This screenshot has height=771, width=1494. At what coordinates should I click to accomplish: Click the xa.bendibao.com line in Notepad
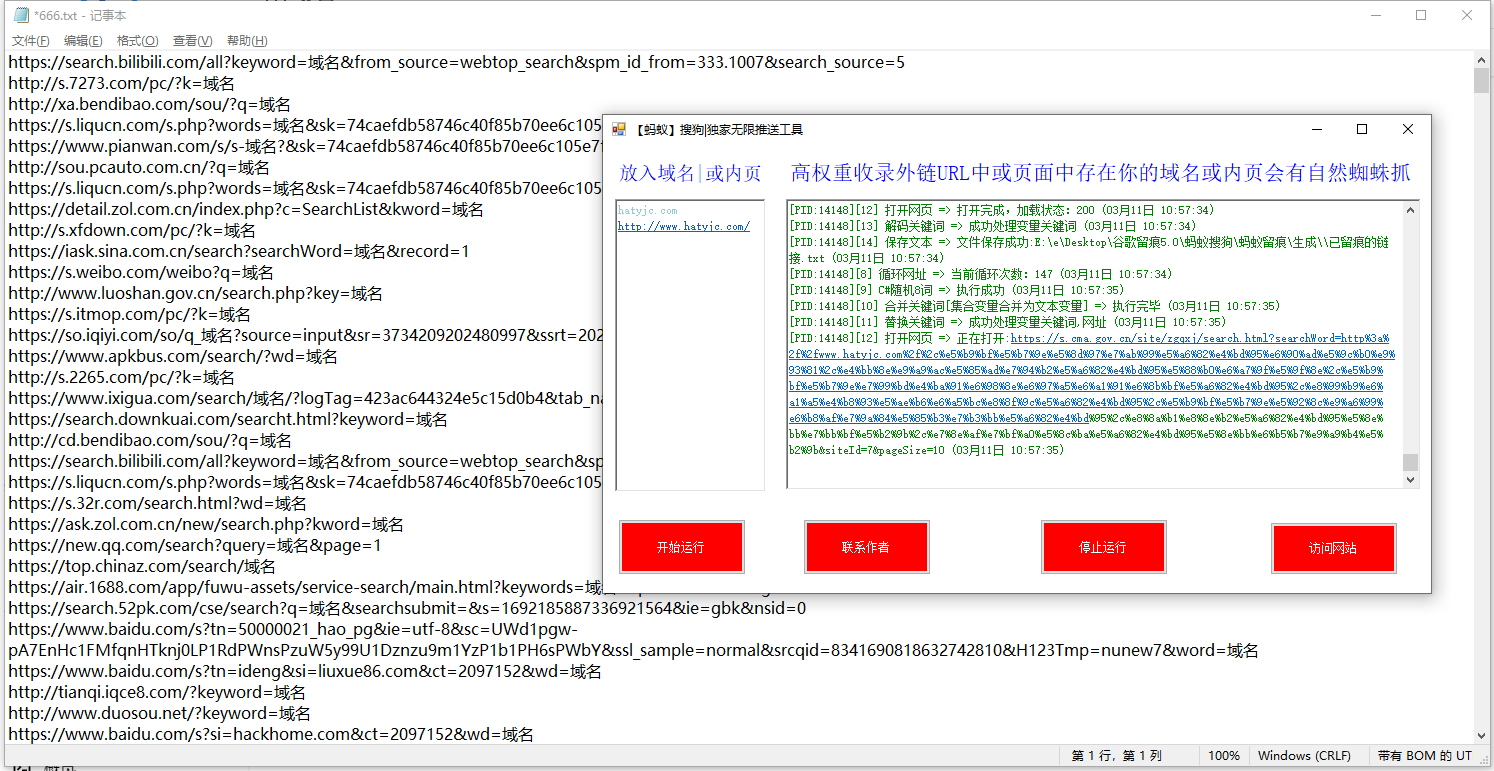pyautogui.click(x=150, y=104)
